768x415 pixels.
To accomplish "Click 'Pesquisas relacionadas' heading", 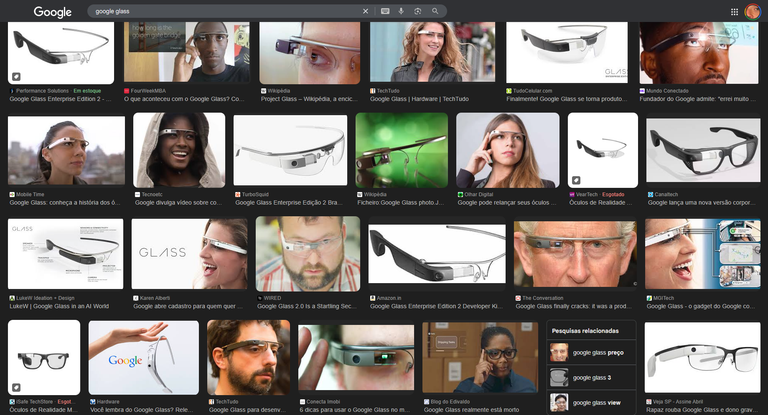I will [585, 331].
